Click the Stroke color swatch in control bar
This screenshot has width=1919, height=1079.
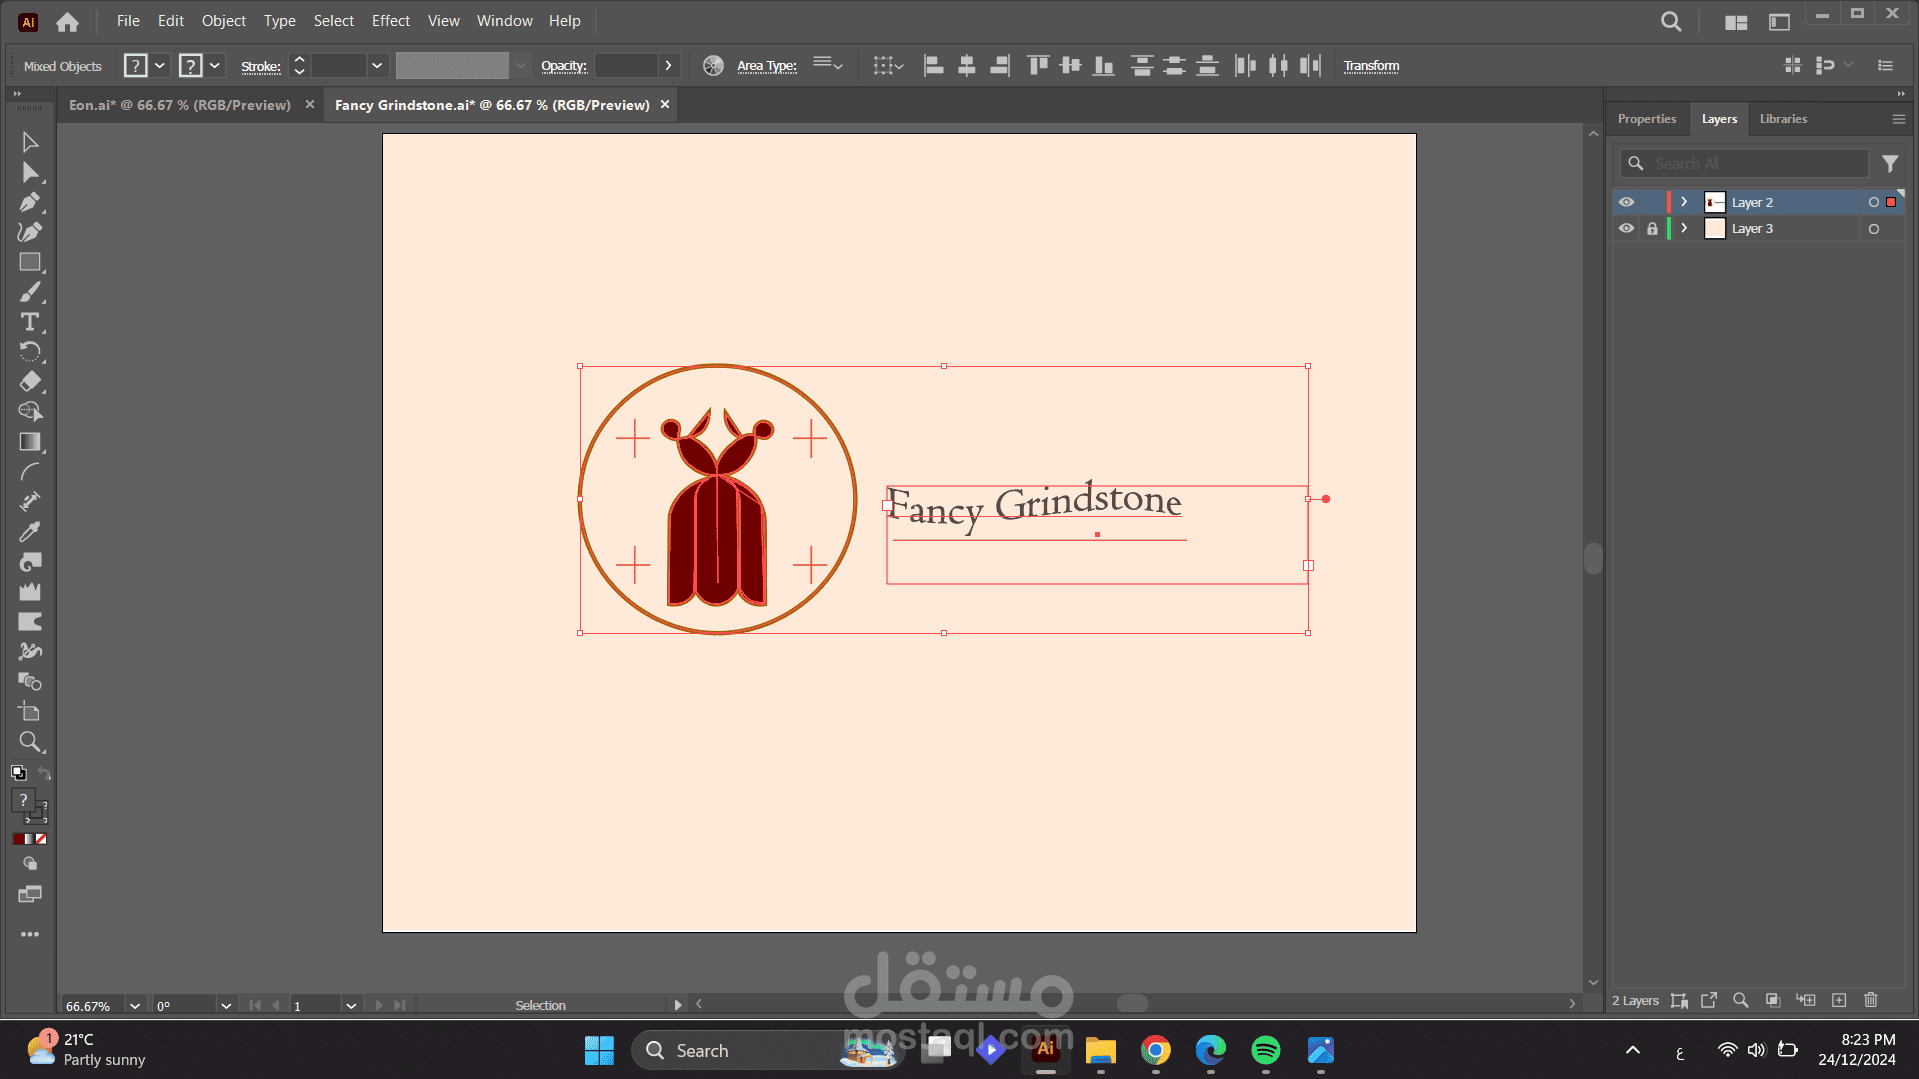coord(190,66)
